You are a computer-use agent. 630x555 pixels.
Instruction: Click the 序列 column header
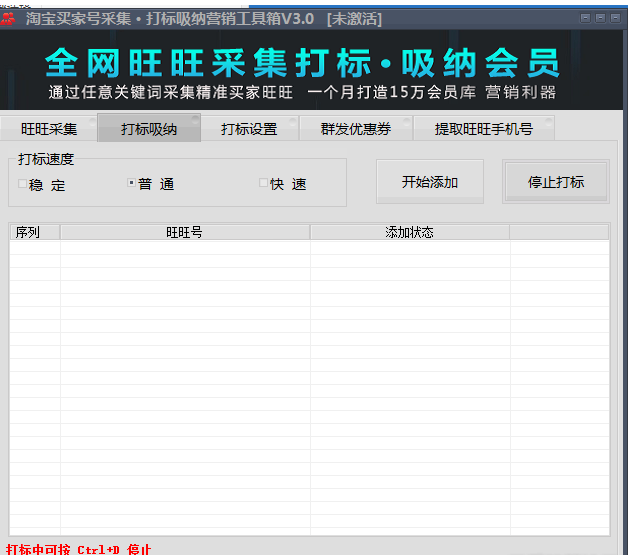click(x=35, y=232)
